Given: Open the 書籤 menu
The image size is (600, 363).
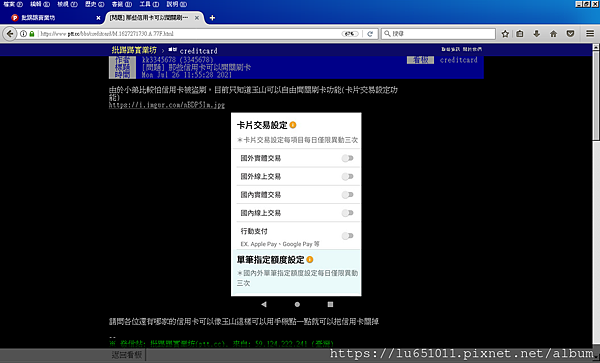Looking at the screenshot, I should pos(122,4).
